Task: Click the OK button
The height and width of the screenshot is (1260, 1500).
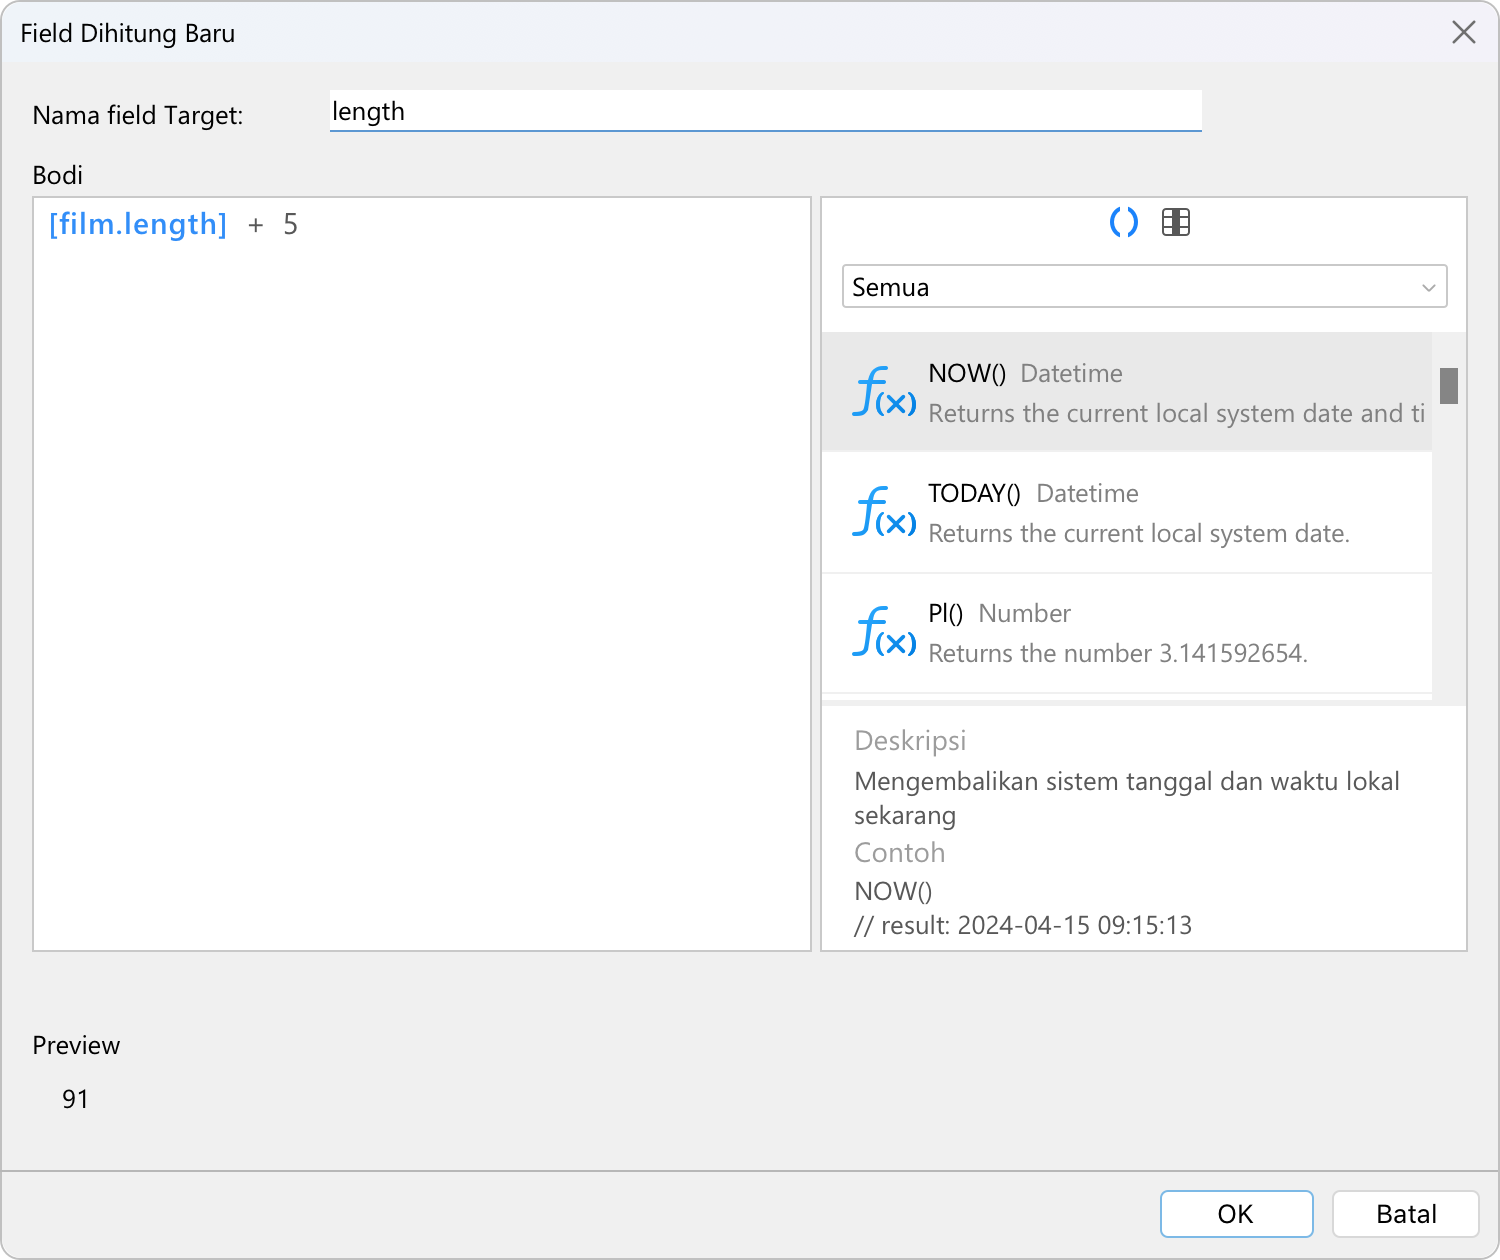Action: coord(1237,1214)
